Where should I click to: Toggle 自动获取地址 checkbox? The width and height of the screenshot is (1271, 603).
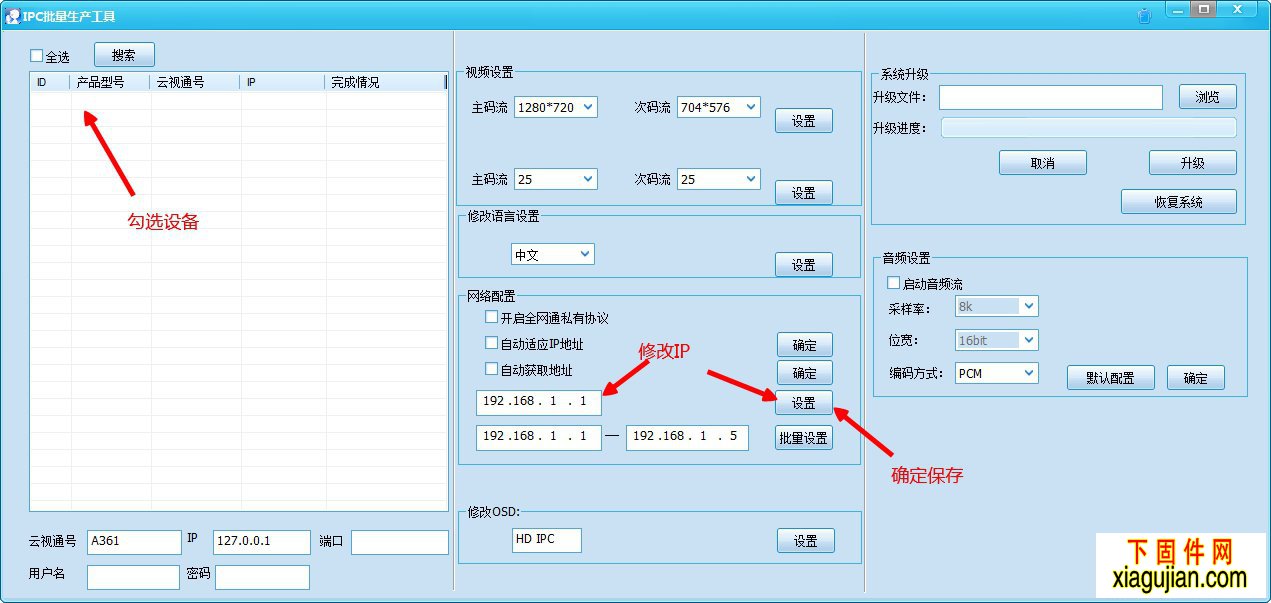491,369
